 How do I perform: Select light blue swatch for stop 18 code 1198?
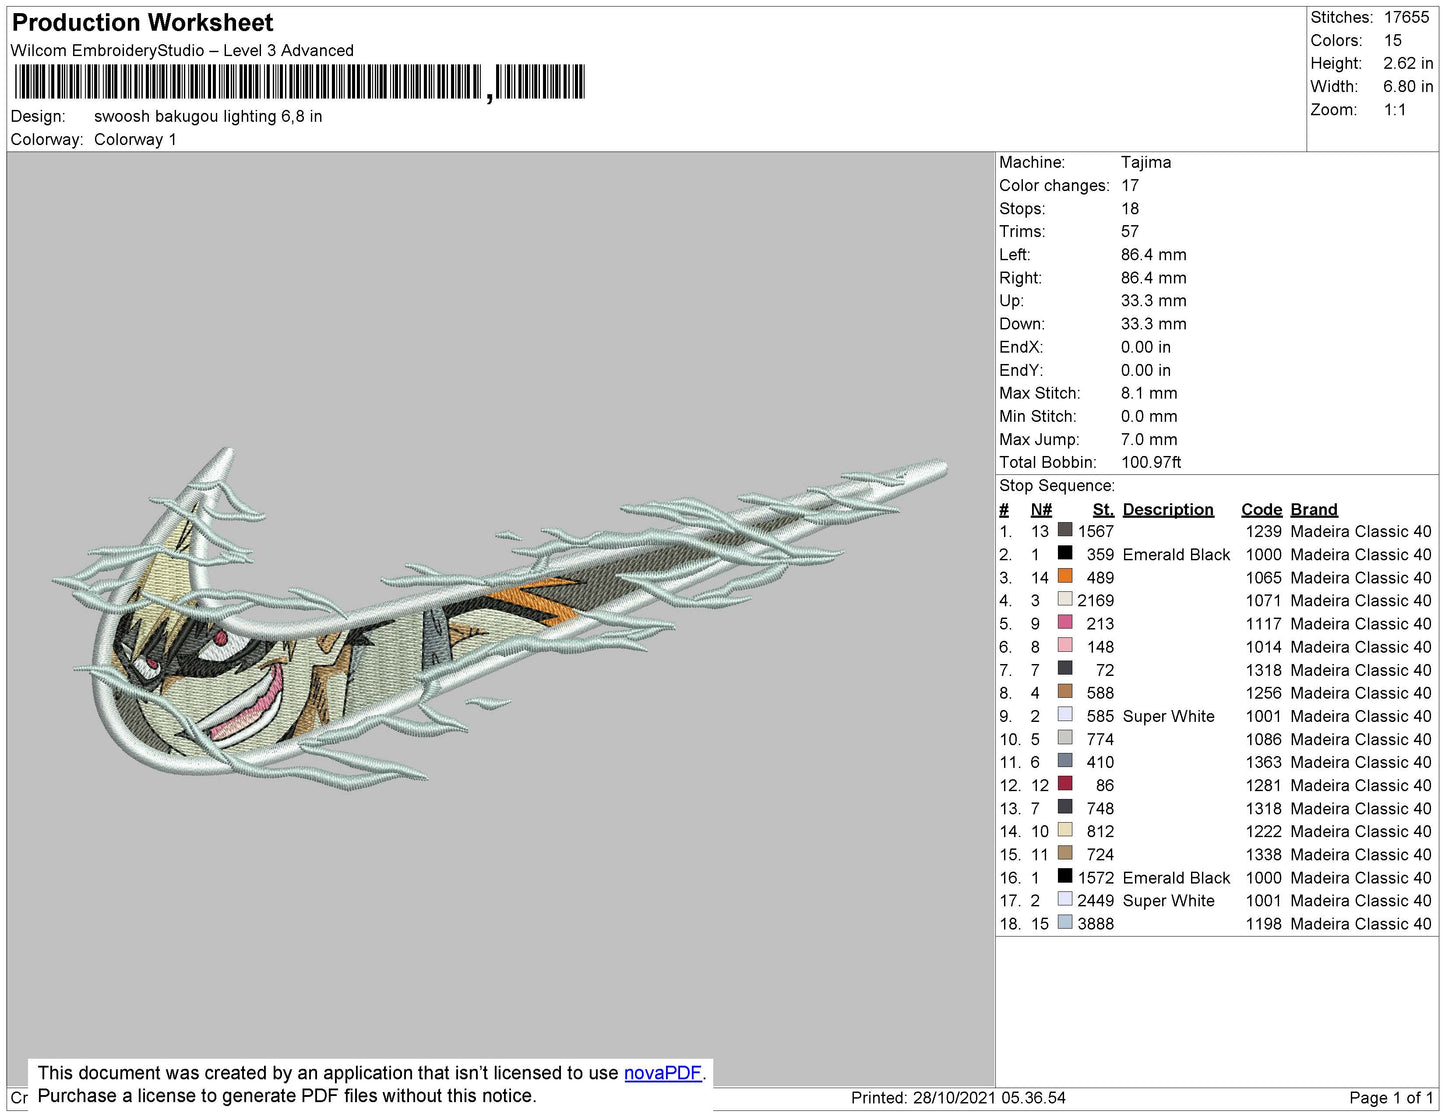click(1065, 923)
